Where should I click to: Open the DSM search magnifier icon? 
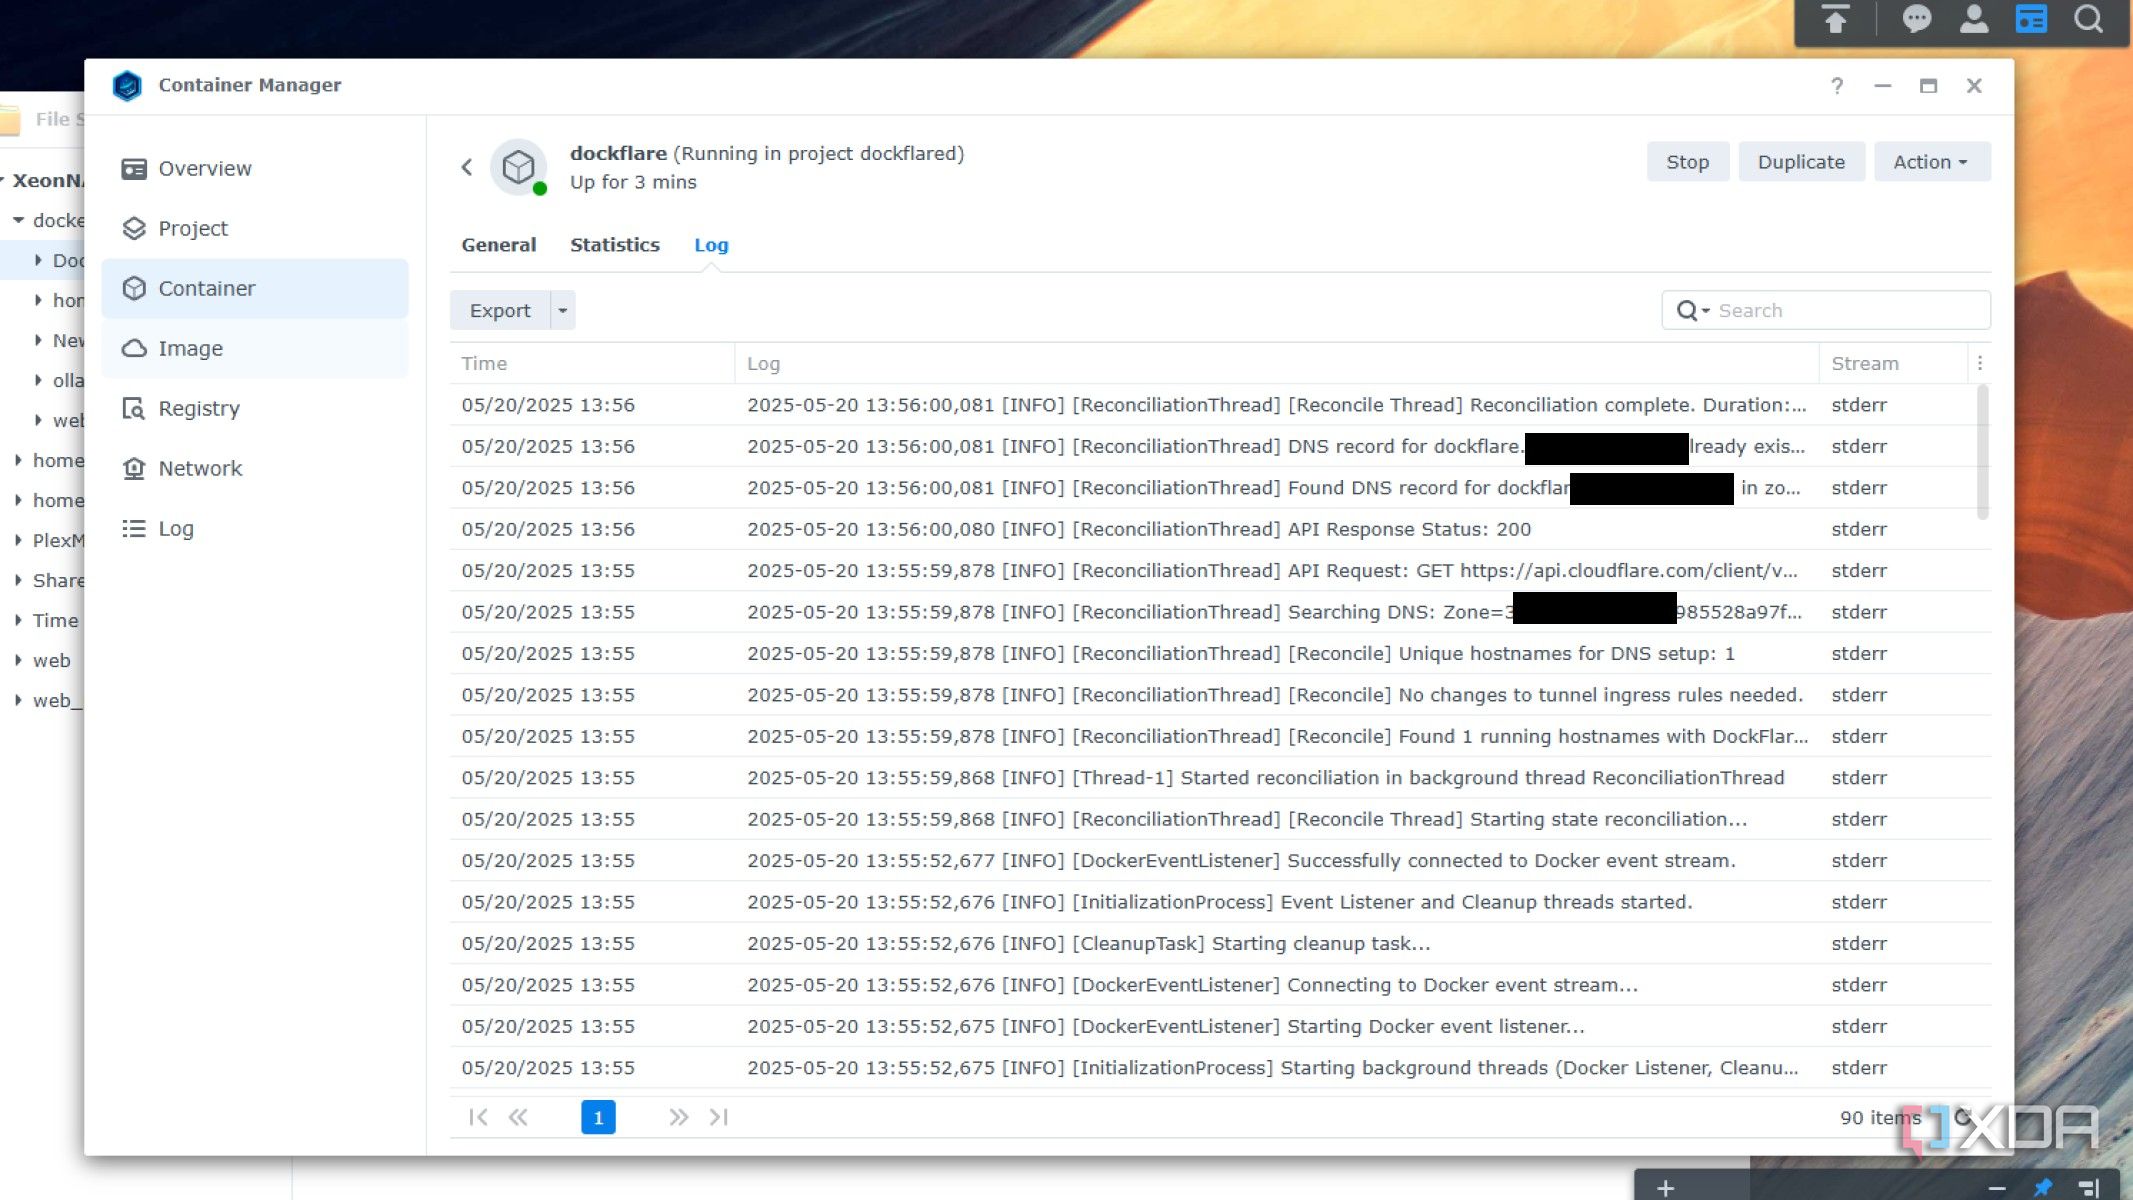coord(2088,20)
